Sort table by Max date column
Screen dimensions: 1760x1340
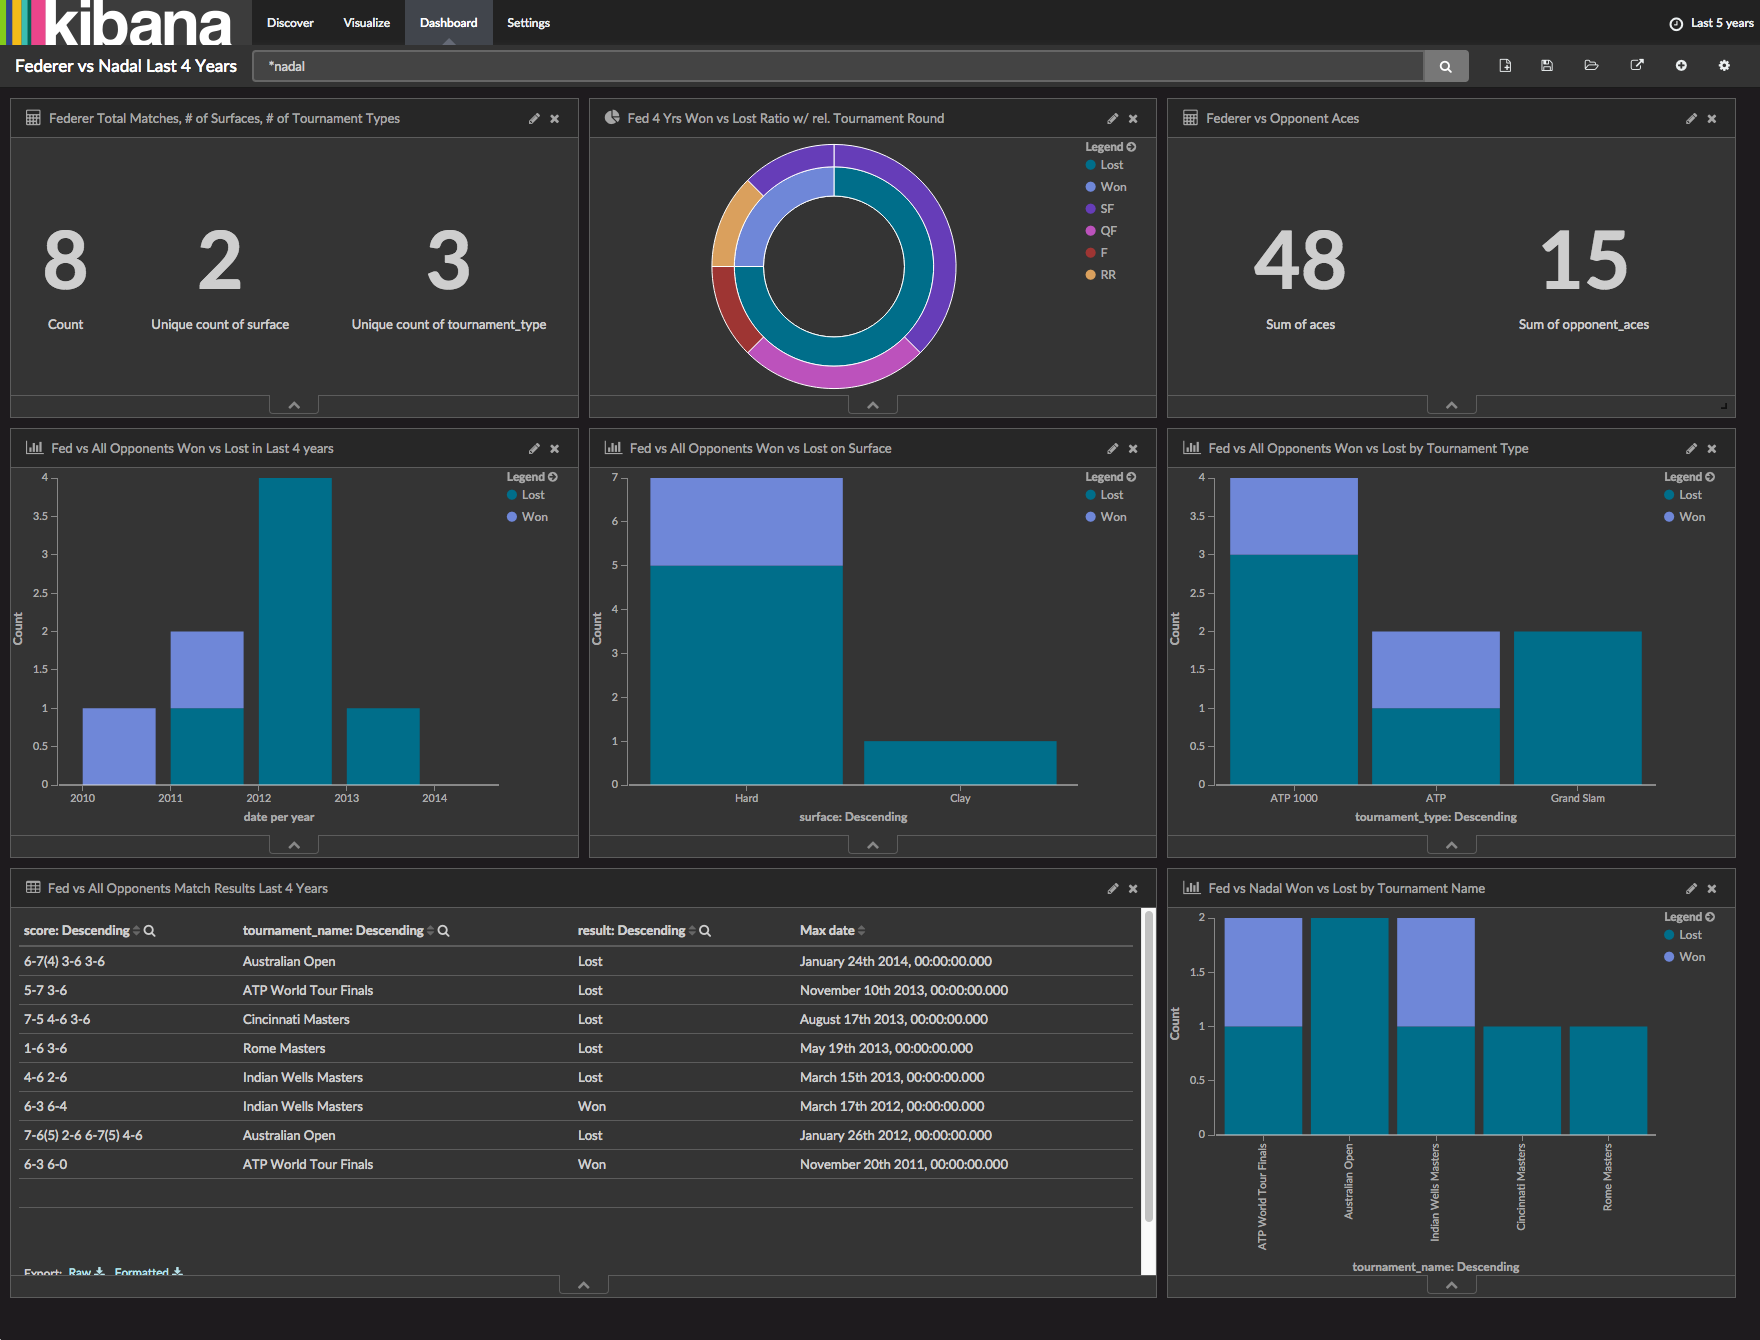tap(861, 930)
